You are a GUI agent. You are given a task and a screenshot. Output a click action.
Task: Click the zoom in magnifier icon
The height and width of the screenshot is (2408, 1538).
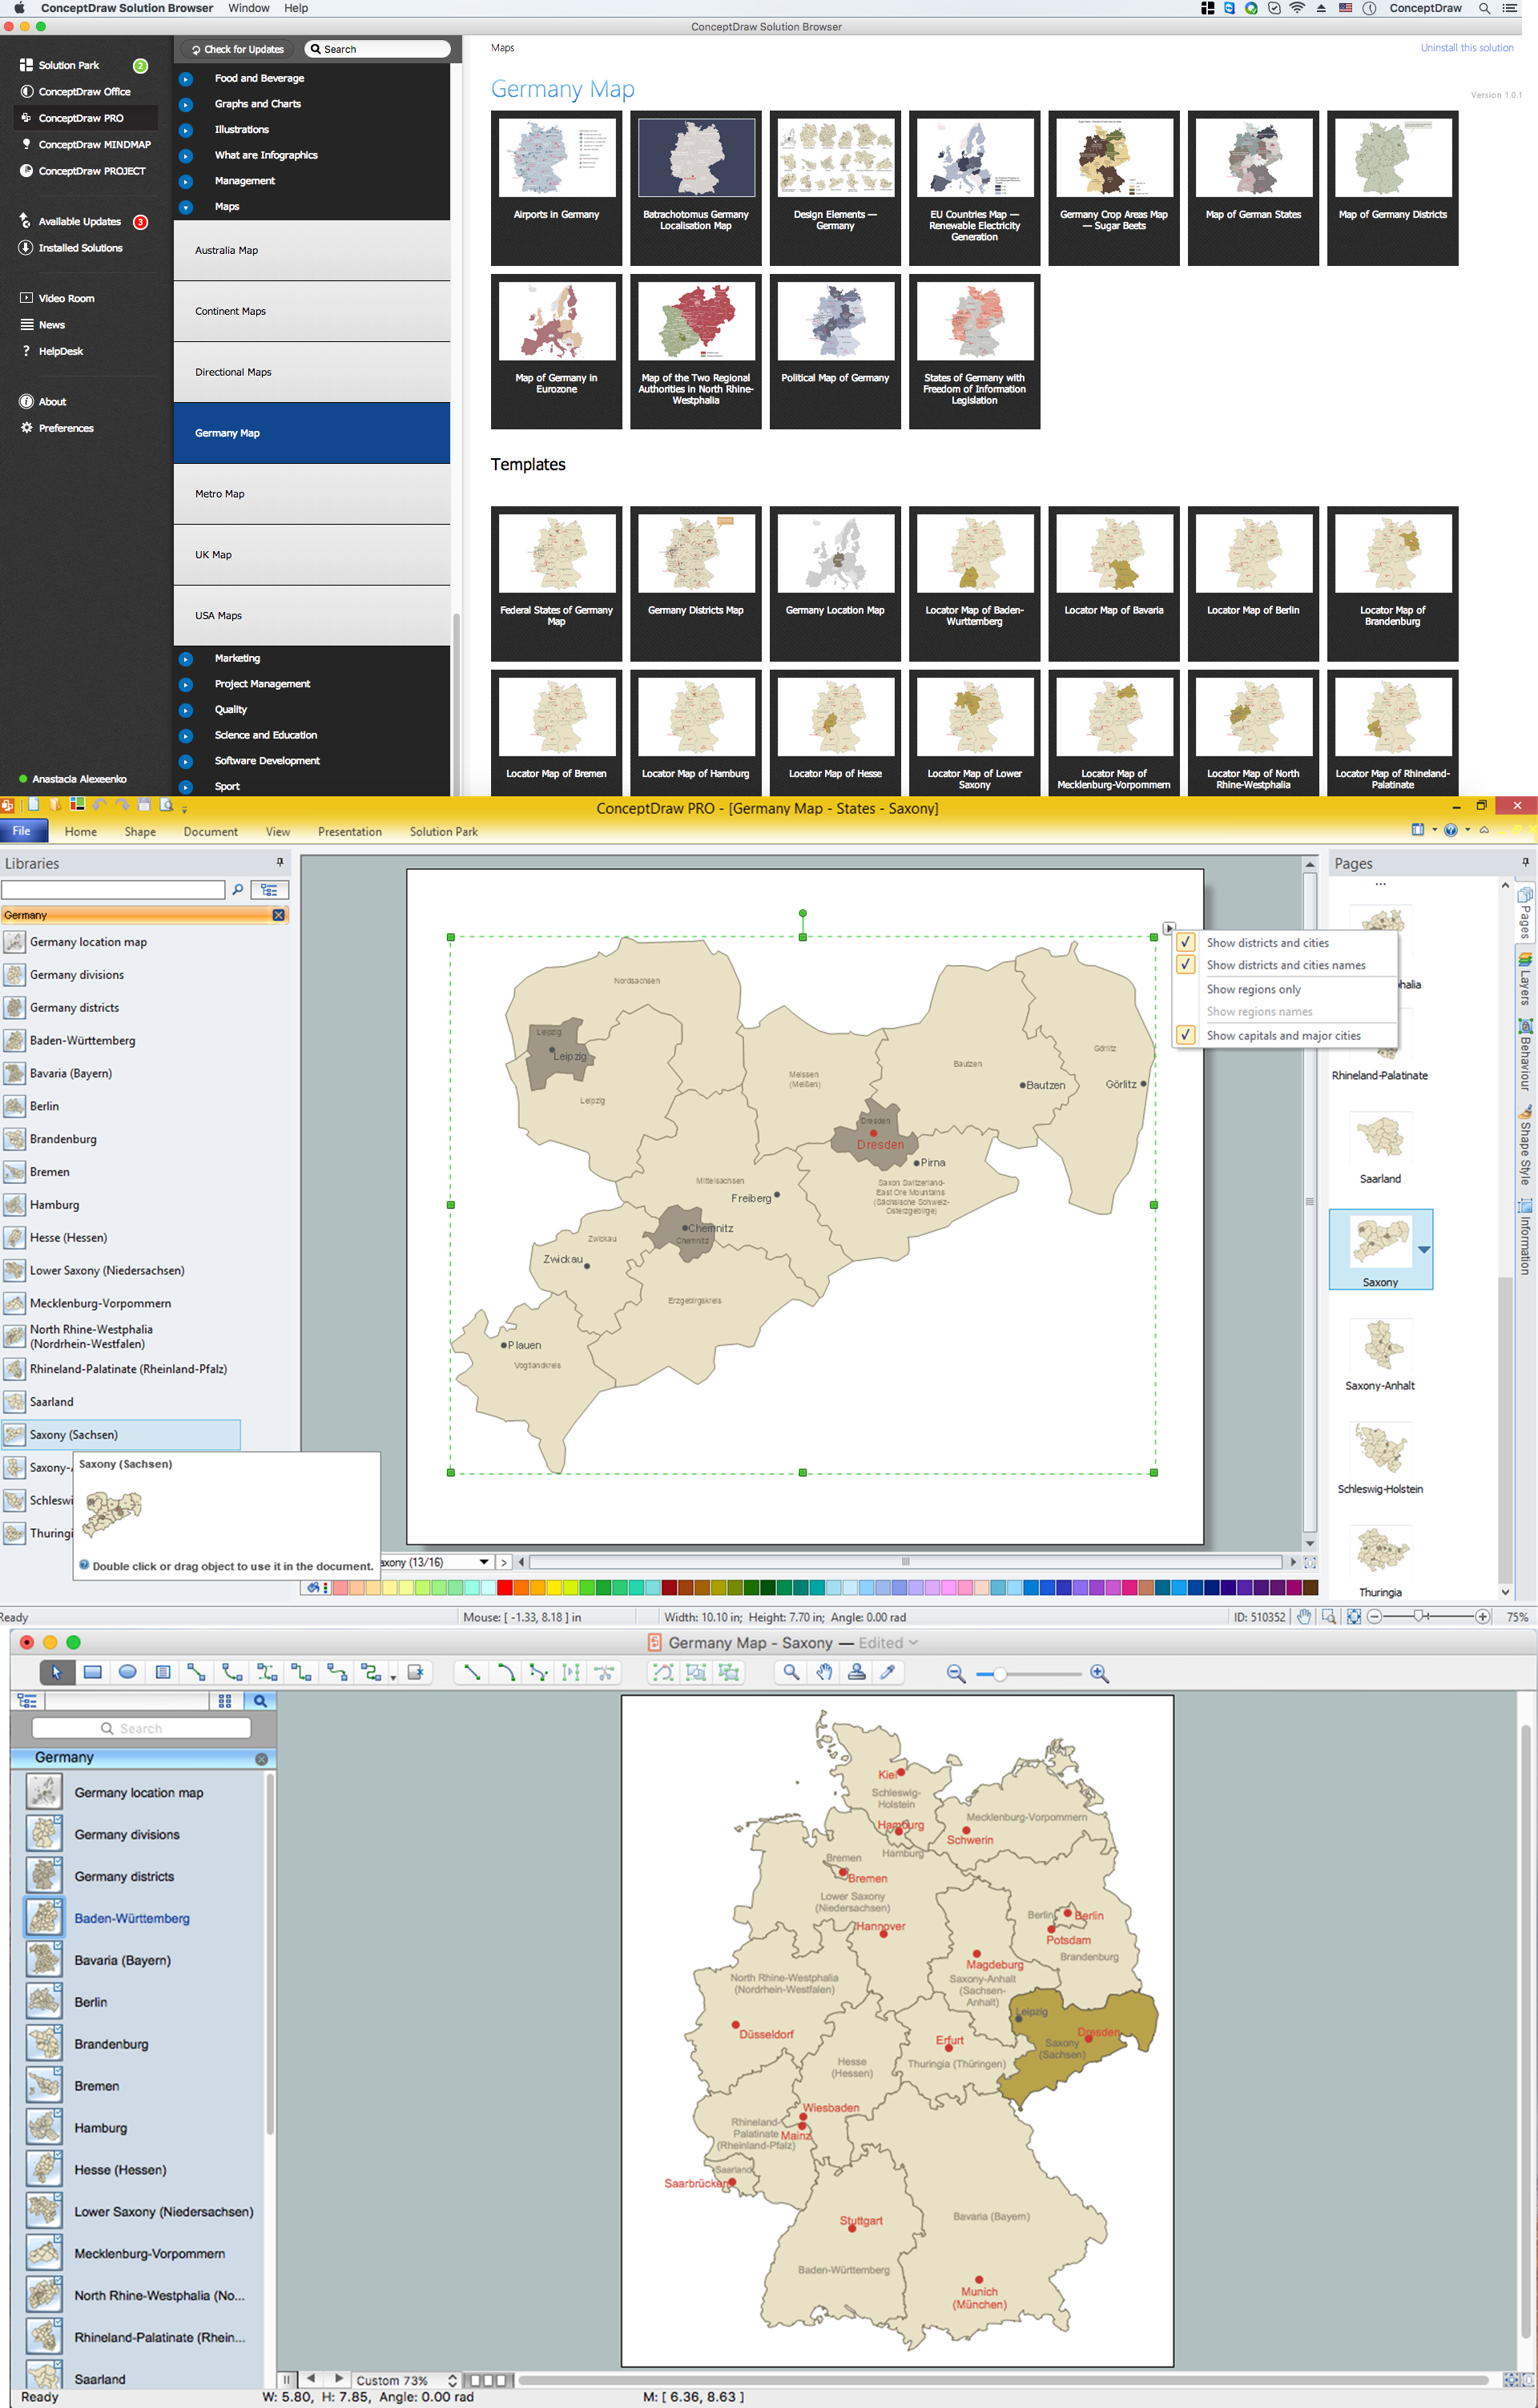pos(1099,1673)
